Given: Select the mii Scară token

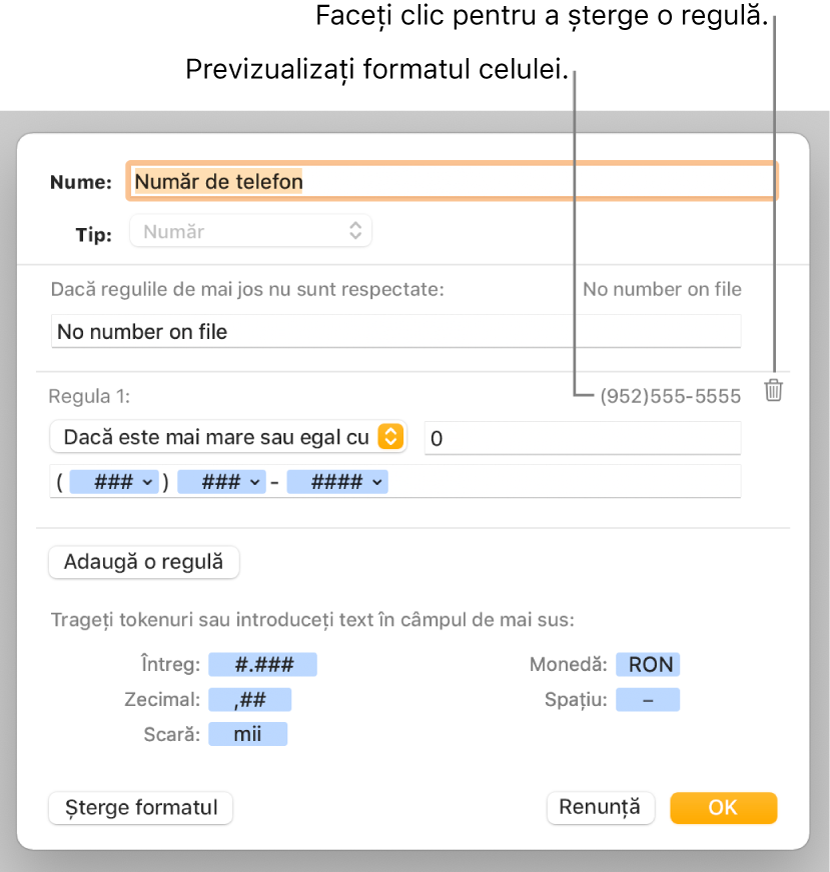Looking at the screenshot, I should [x=247, y=733].
